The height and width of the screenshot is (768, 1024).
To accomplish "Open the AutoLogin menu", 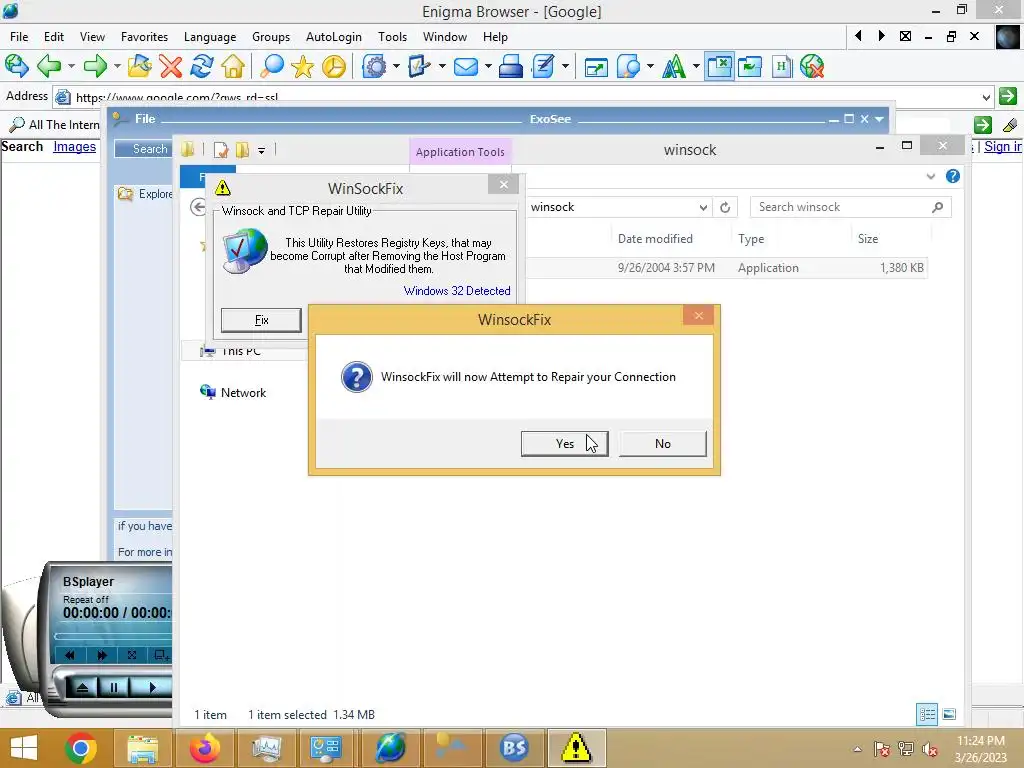I will [334, 37].
